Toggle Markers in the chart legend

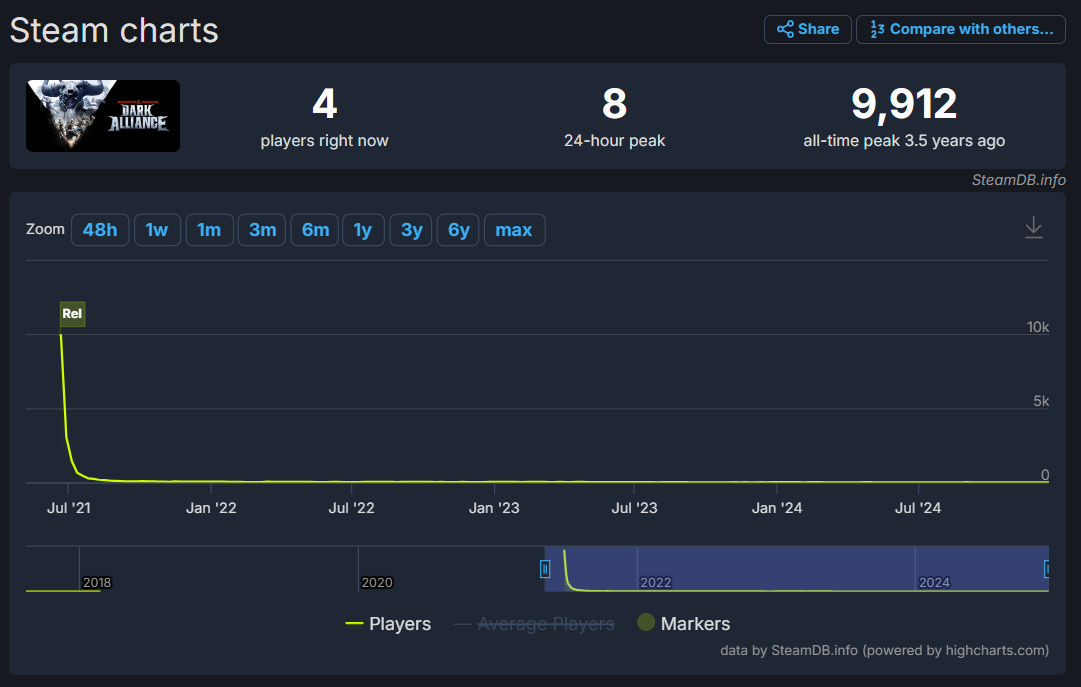coord(684,624)
